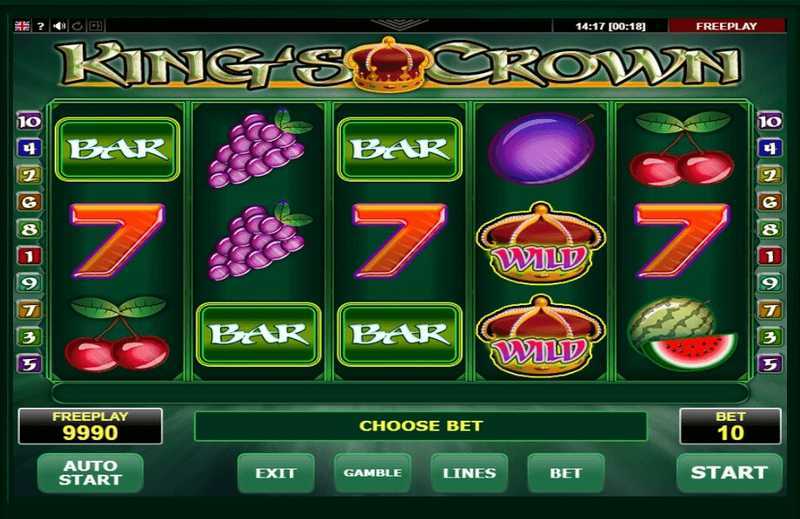800x519 pixels.
Task: Open the UK flag language selector
Action: coord(22,26)
